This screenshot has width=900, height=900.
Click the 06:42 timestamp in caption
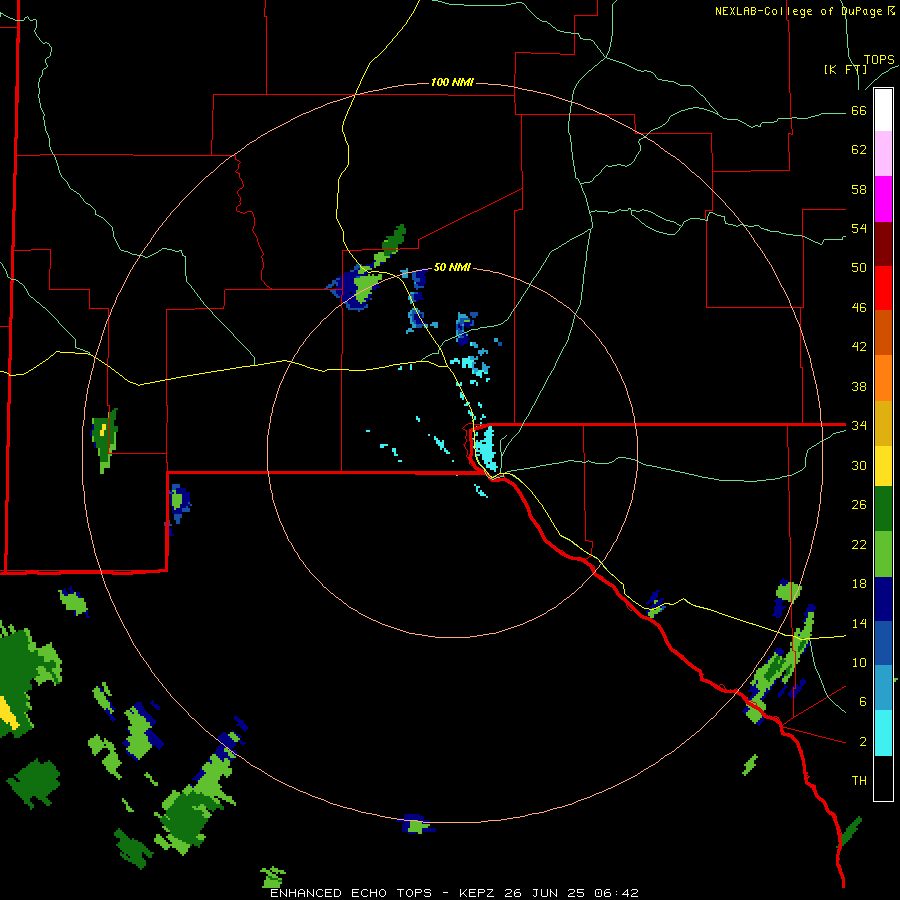616,893
